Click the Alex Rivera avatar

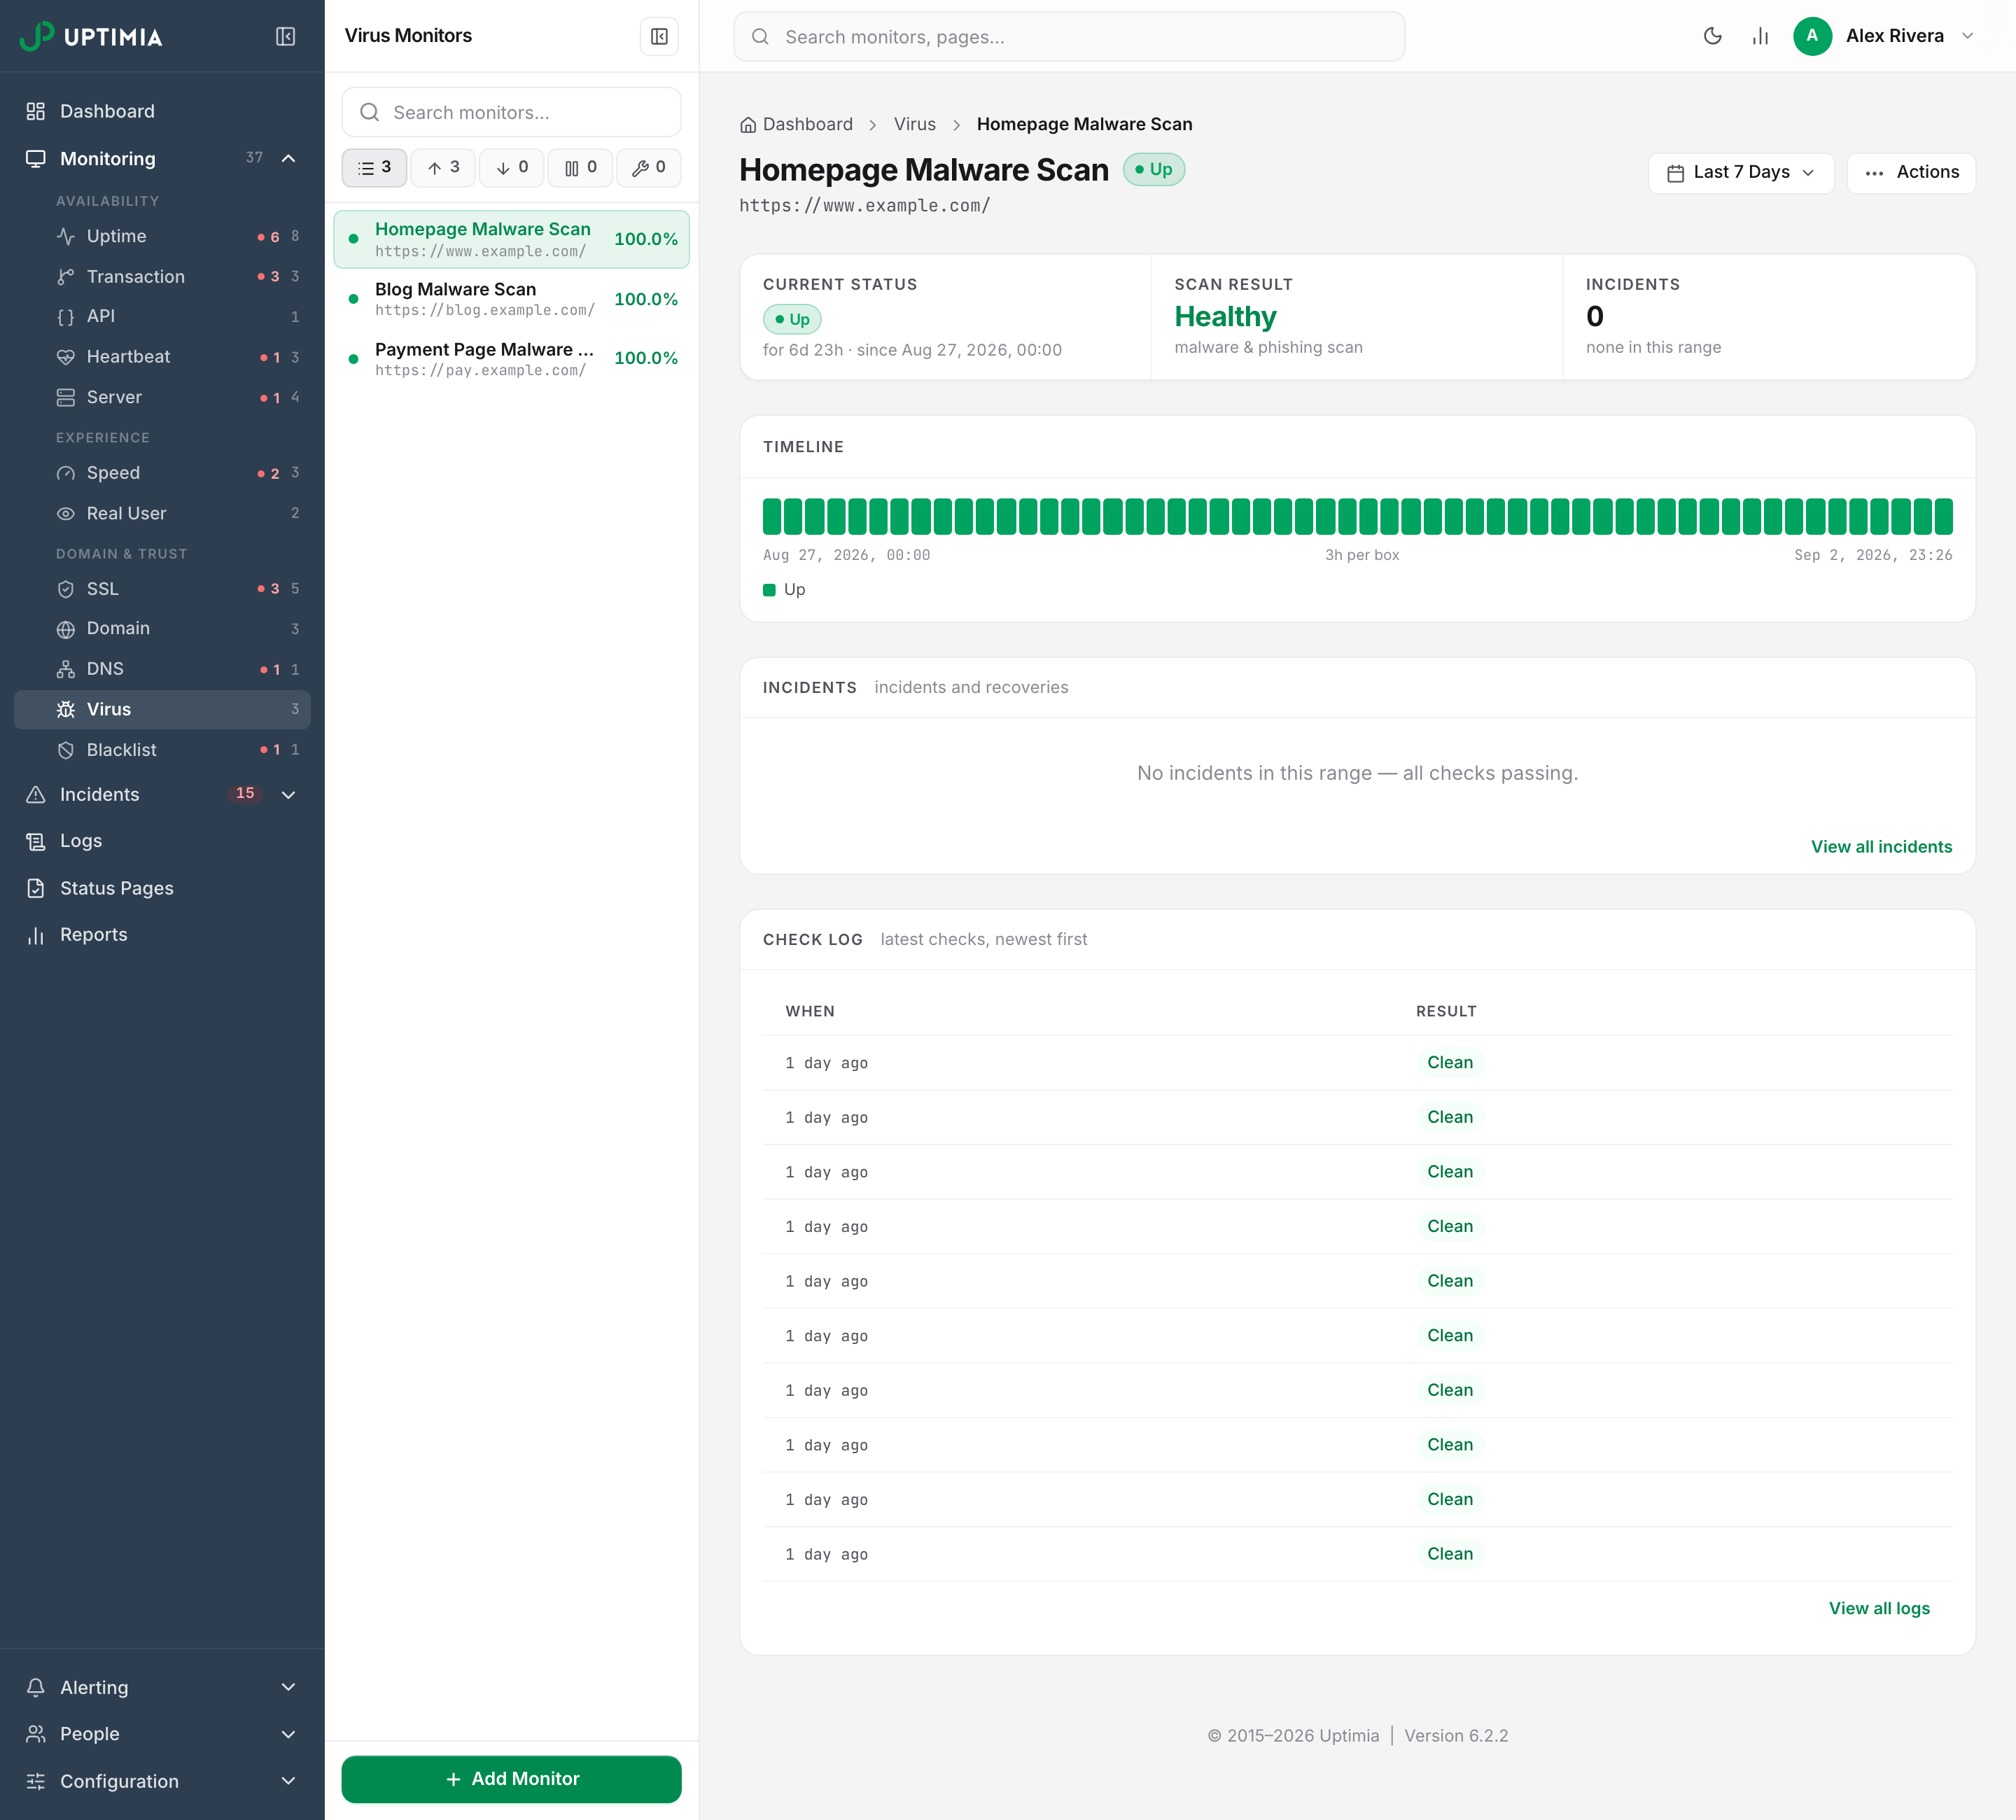tap(1812, 36)
